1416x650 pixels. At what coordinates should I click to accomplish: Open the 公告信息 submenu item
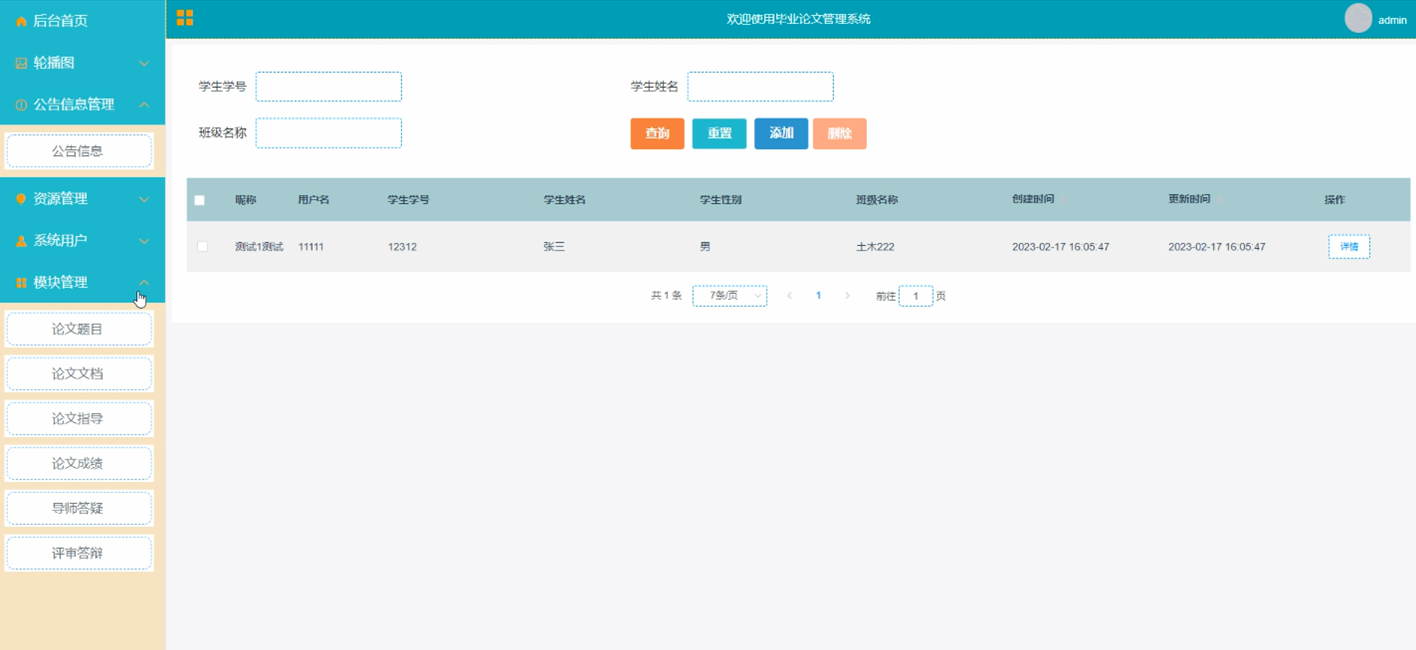(79, 151)
